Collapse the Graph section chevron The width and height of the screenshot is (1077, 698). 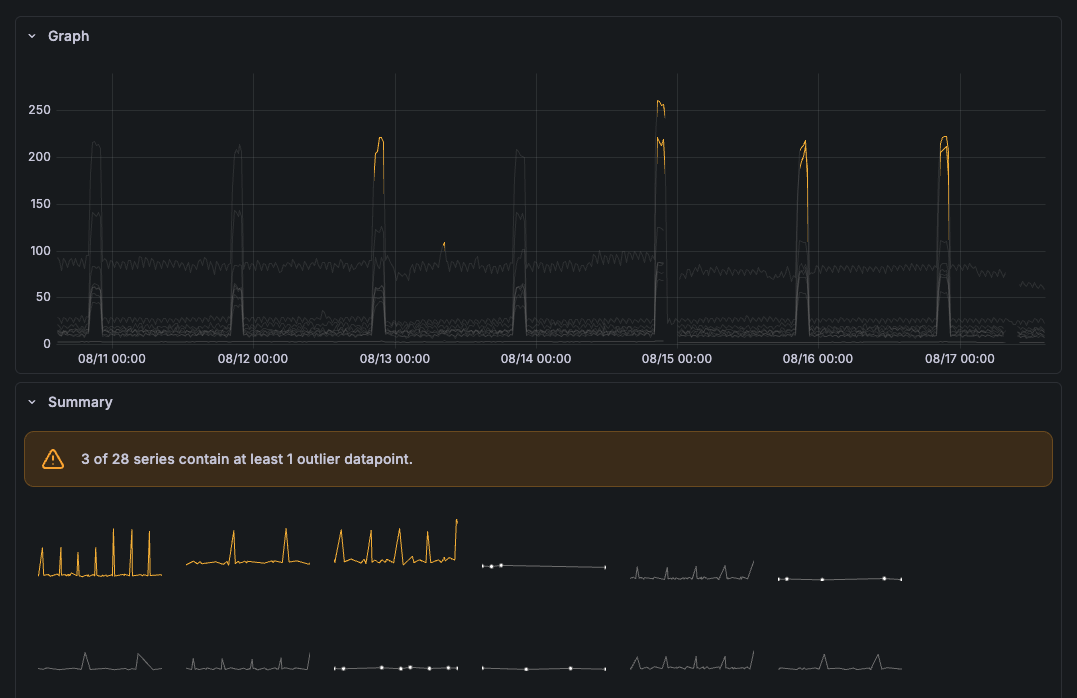pos(32,36)
